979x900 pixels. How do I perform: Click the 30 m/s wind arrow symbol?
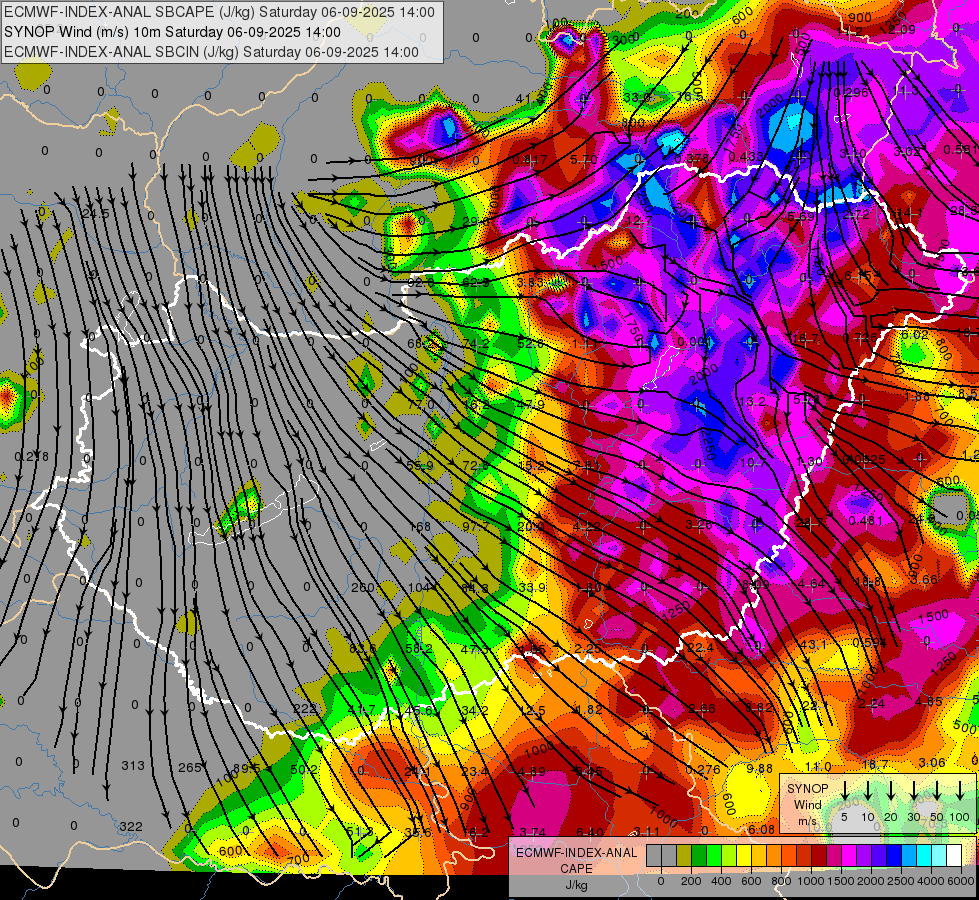tap(914, 790)
